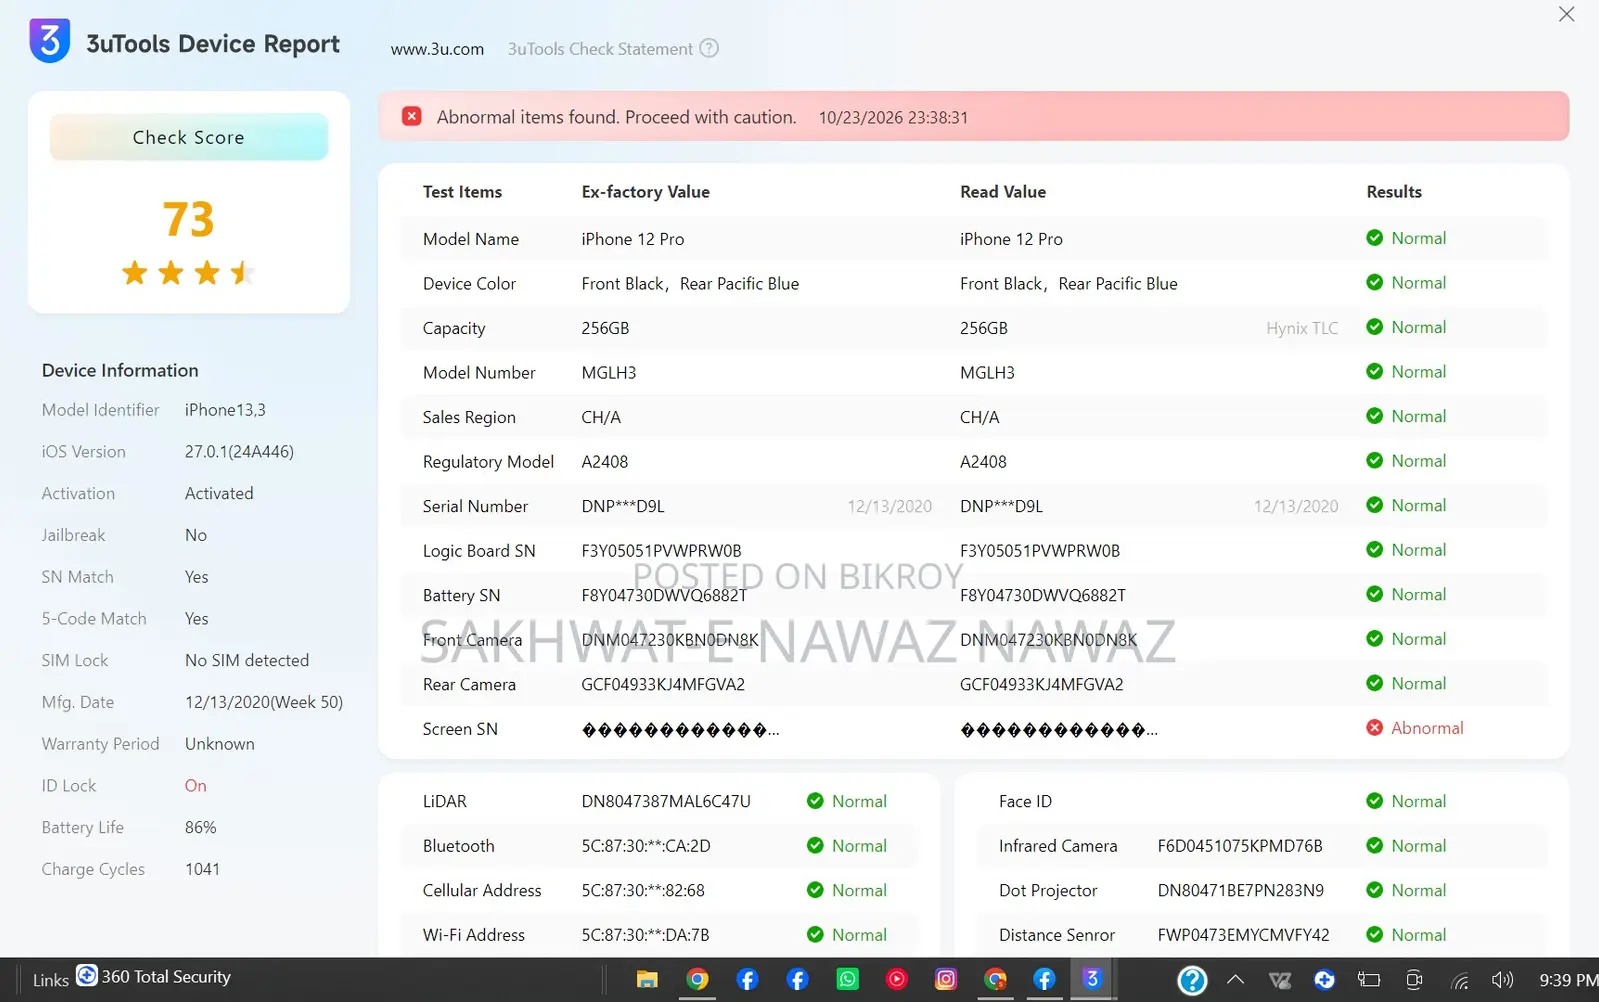This screenshot has width=1599, height=1002.
Task: Open the Wi-Fi network tray icon
Action: (x=1460, y=981)
